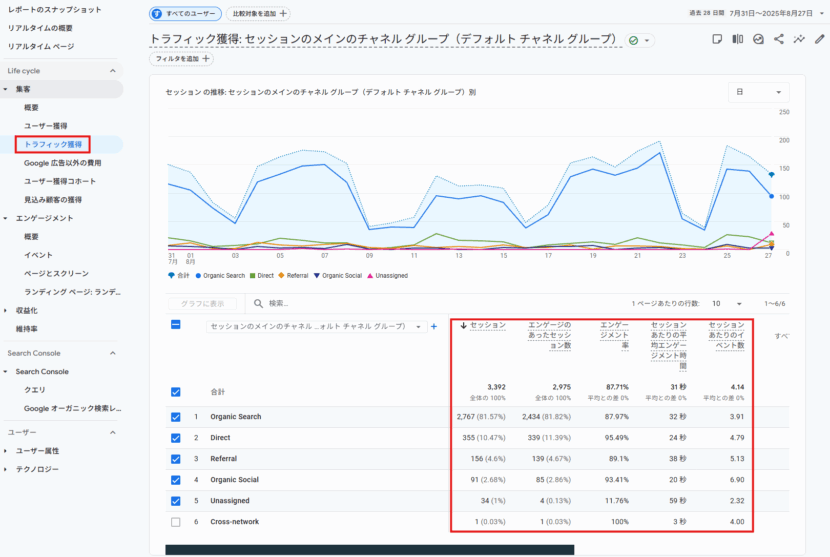Toggle the Unassigned row checkbox

pyautogui.click(x=176, y=501)
